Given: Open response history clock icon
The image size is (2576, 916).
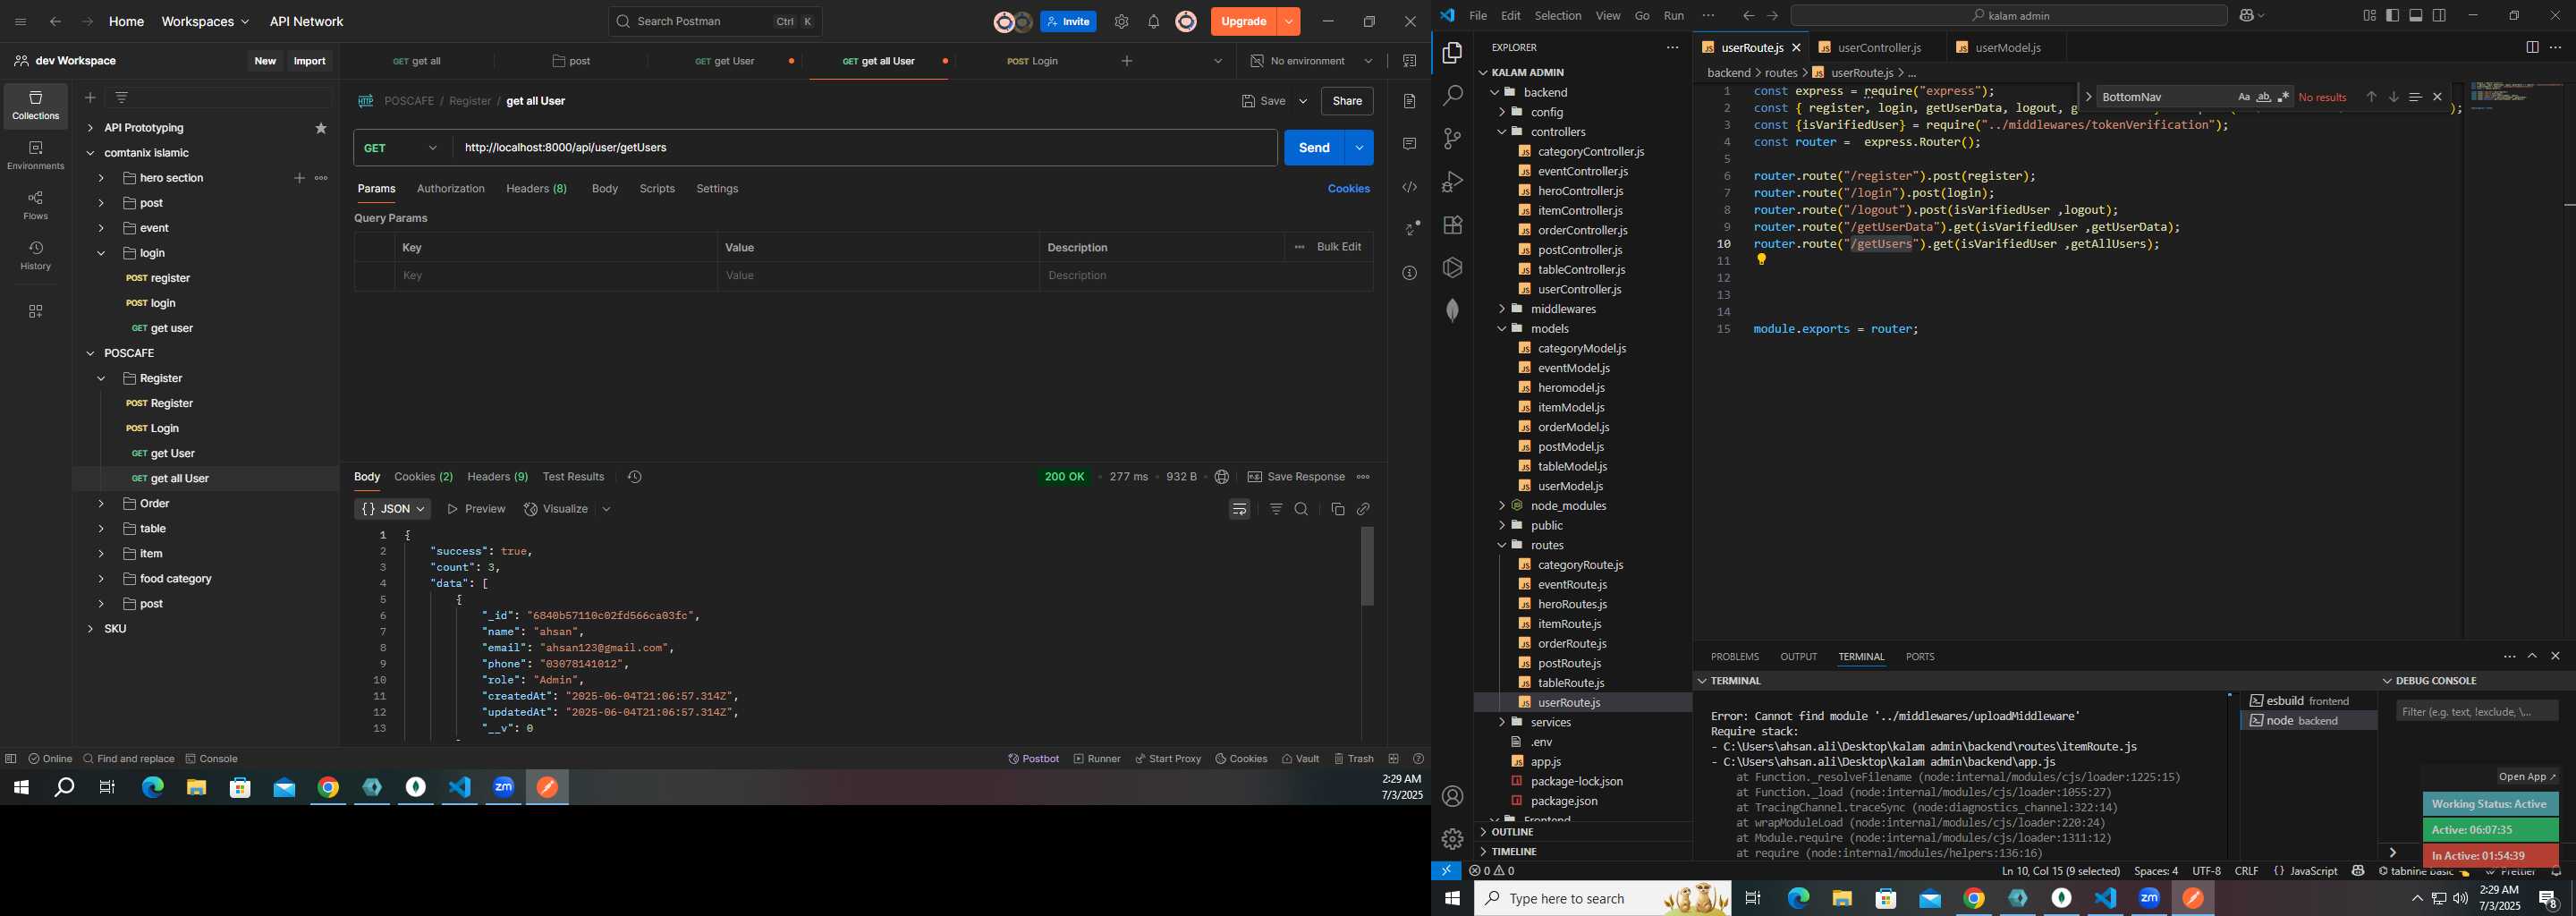Looking at the screenshot, I should point(634,477).
